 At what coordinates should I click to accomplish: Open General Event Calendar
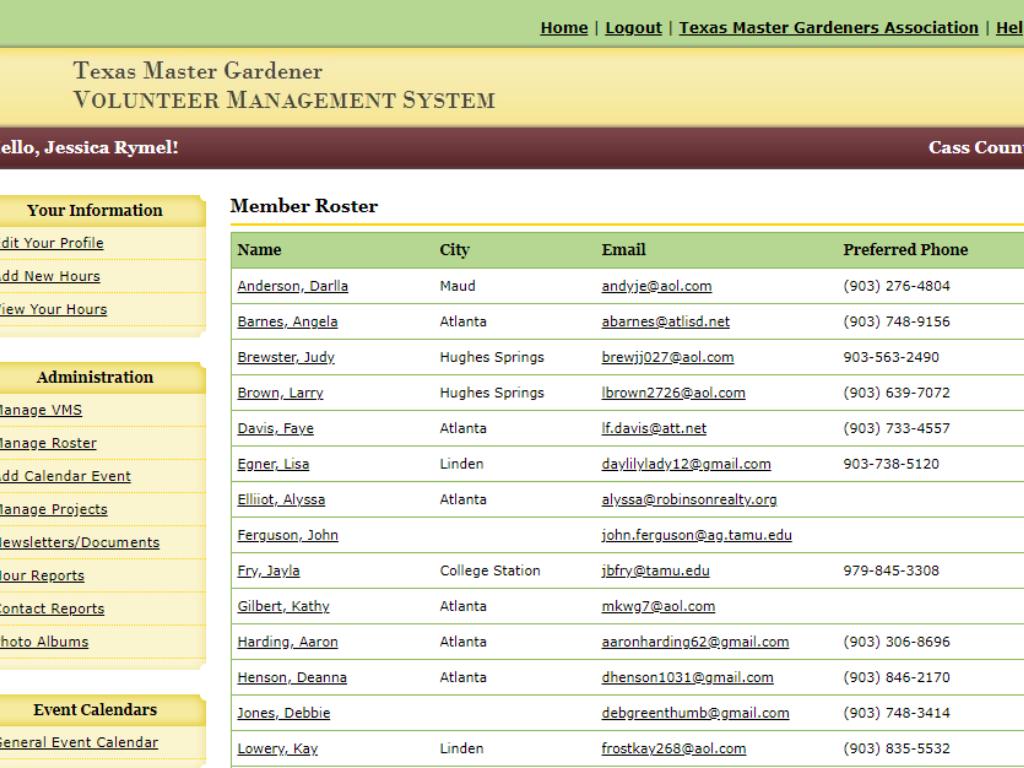(x=79, y=742)
